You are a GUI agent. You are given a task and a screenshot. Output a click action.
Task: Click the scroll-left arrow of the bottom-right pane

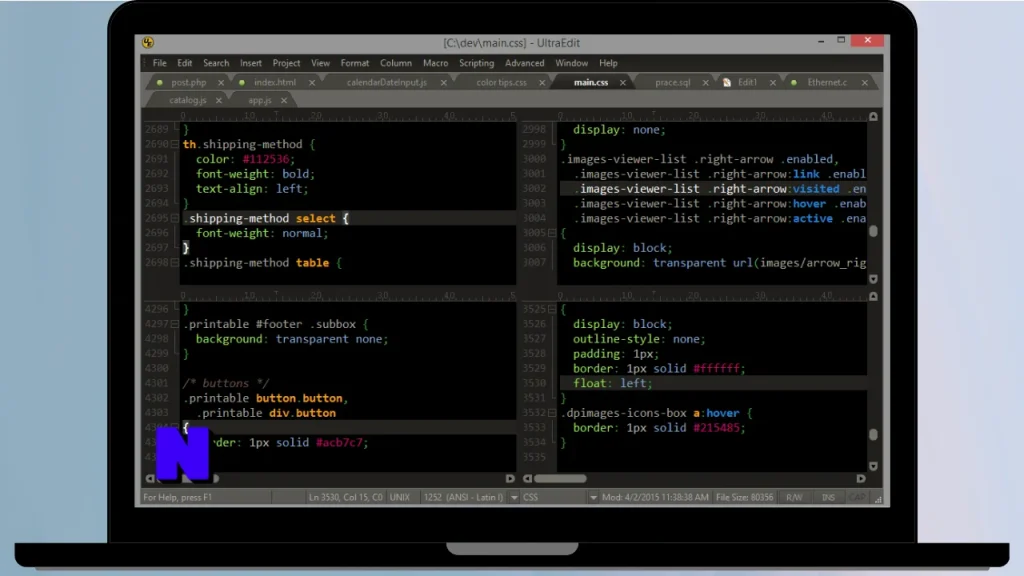[x=528, y=479]
